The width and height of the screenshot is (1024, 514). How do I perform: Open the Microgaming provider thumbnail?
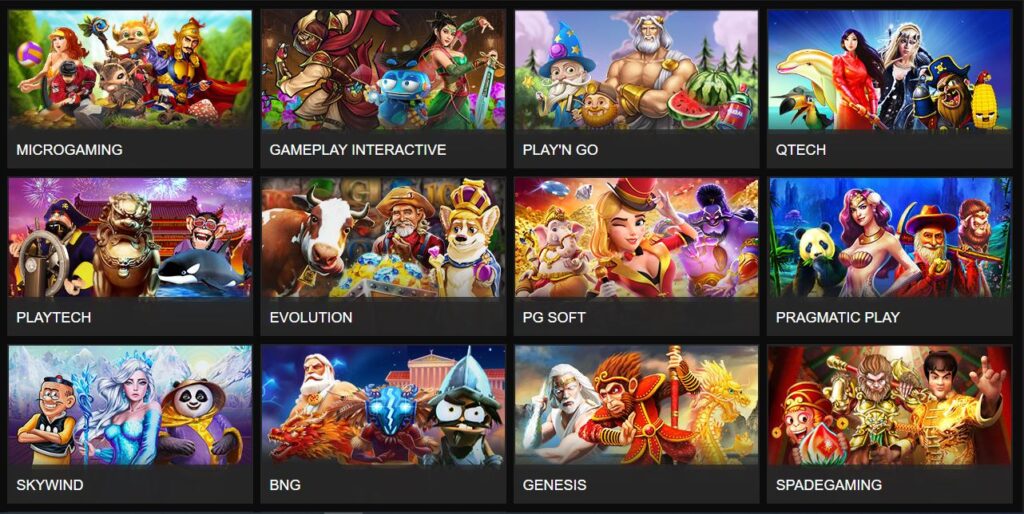pyautogui.click(x=130, y=69)
